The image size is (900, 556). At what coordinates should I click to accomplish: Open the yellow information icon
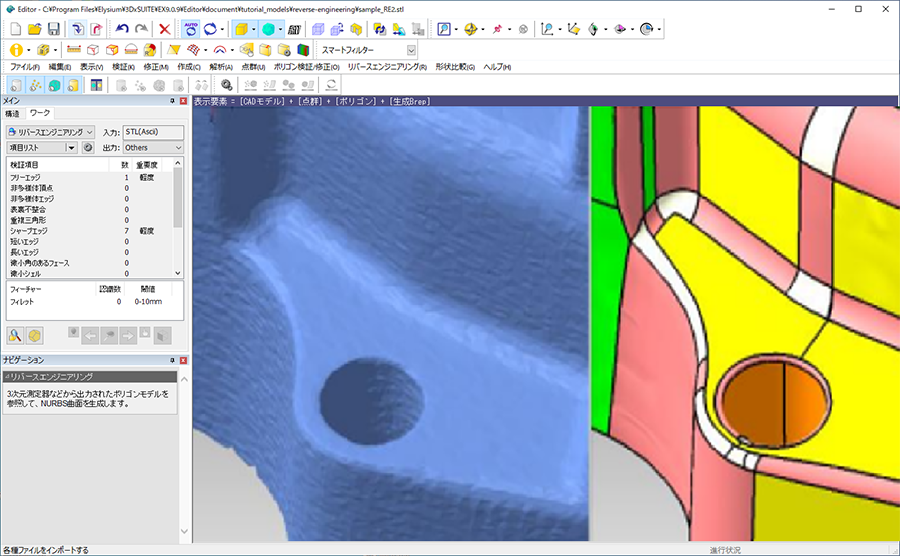coord(16,50)
